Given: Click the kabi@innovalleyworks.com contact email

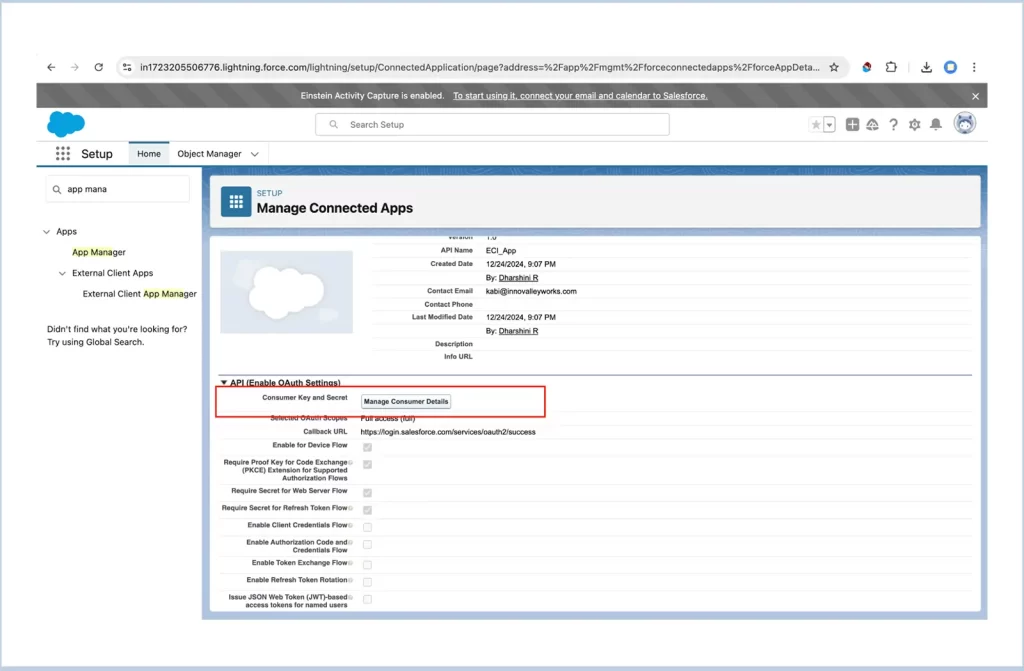Looking at the screenshot, I should 531,291.
